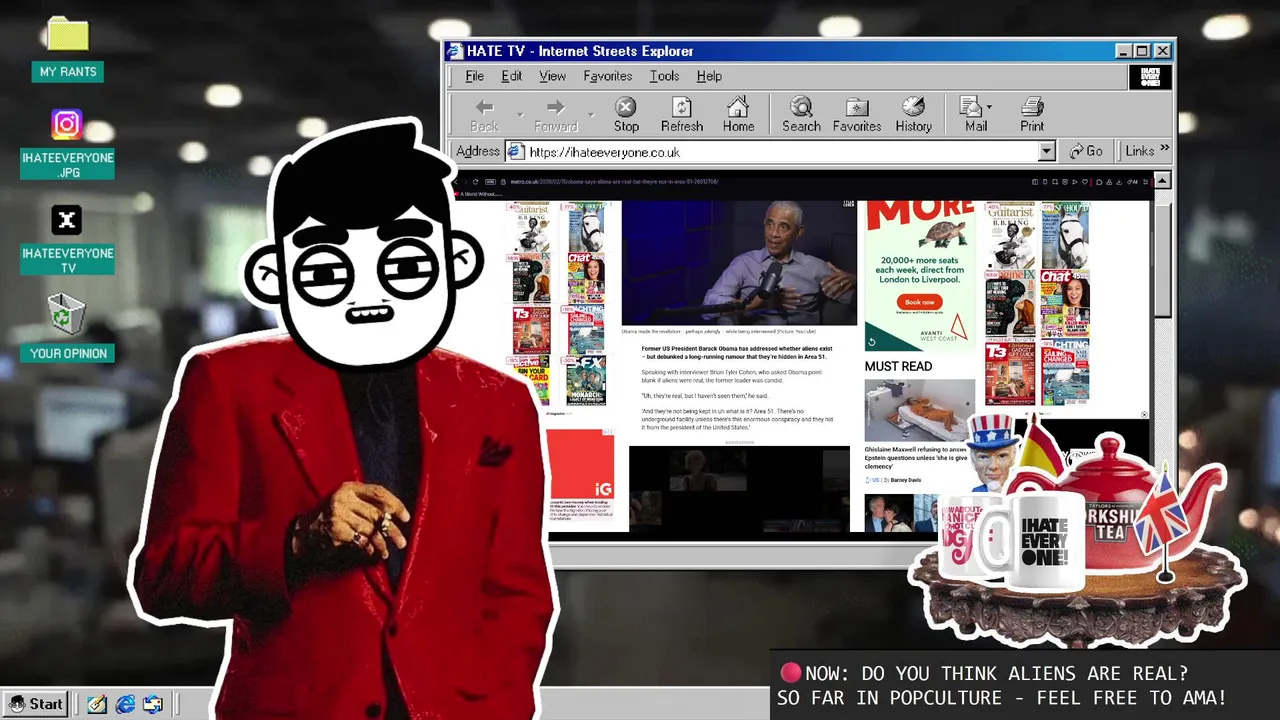
Task: Click the Forward toolbar button
Action: click(x=556, y=115)
